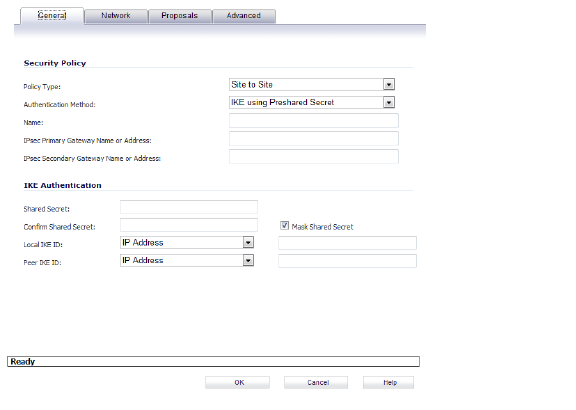Open Help for this dialog
576x410 pixels.
tap(388, 382)
